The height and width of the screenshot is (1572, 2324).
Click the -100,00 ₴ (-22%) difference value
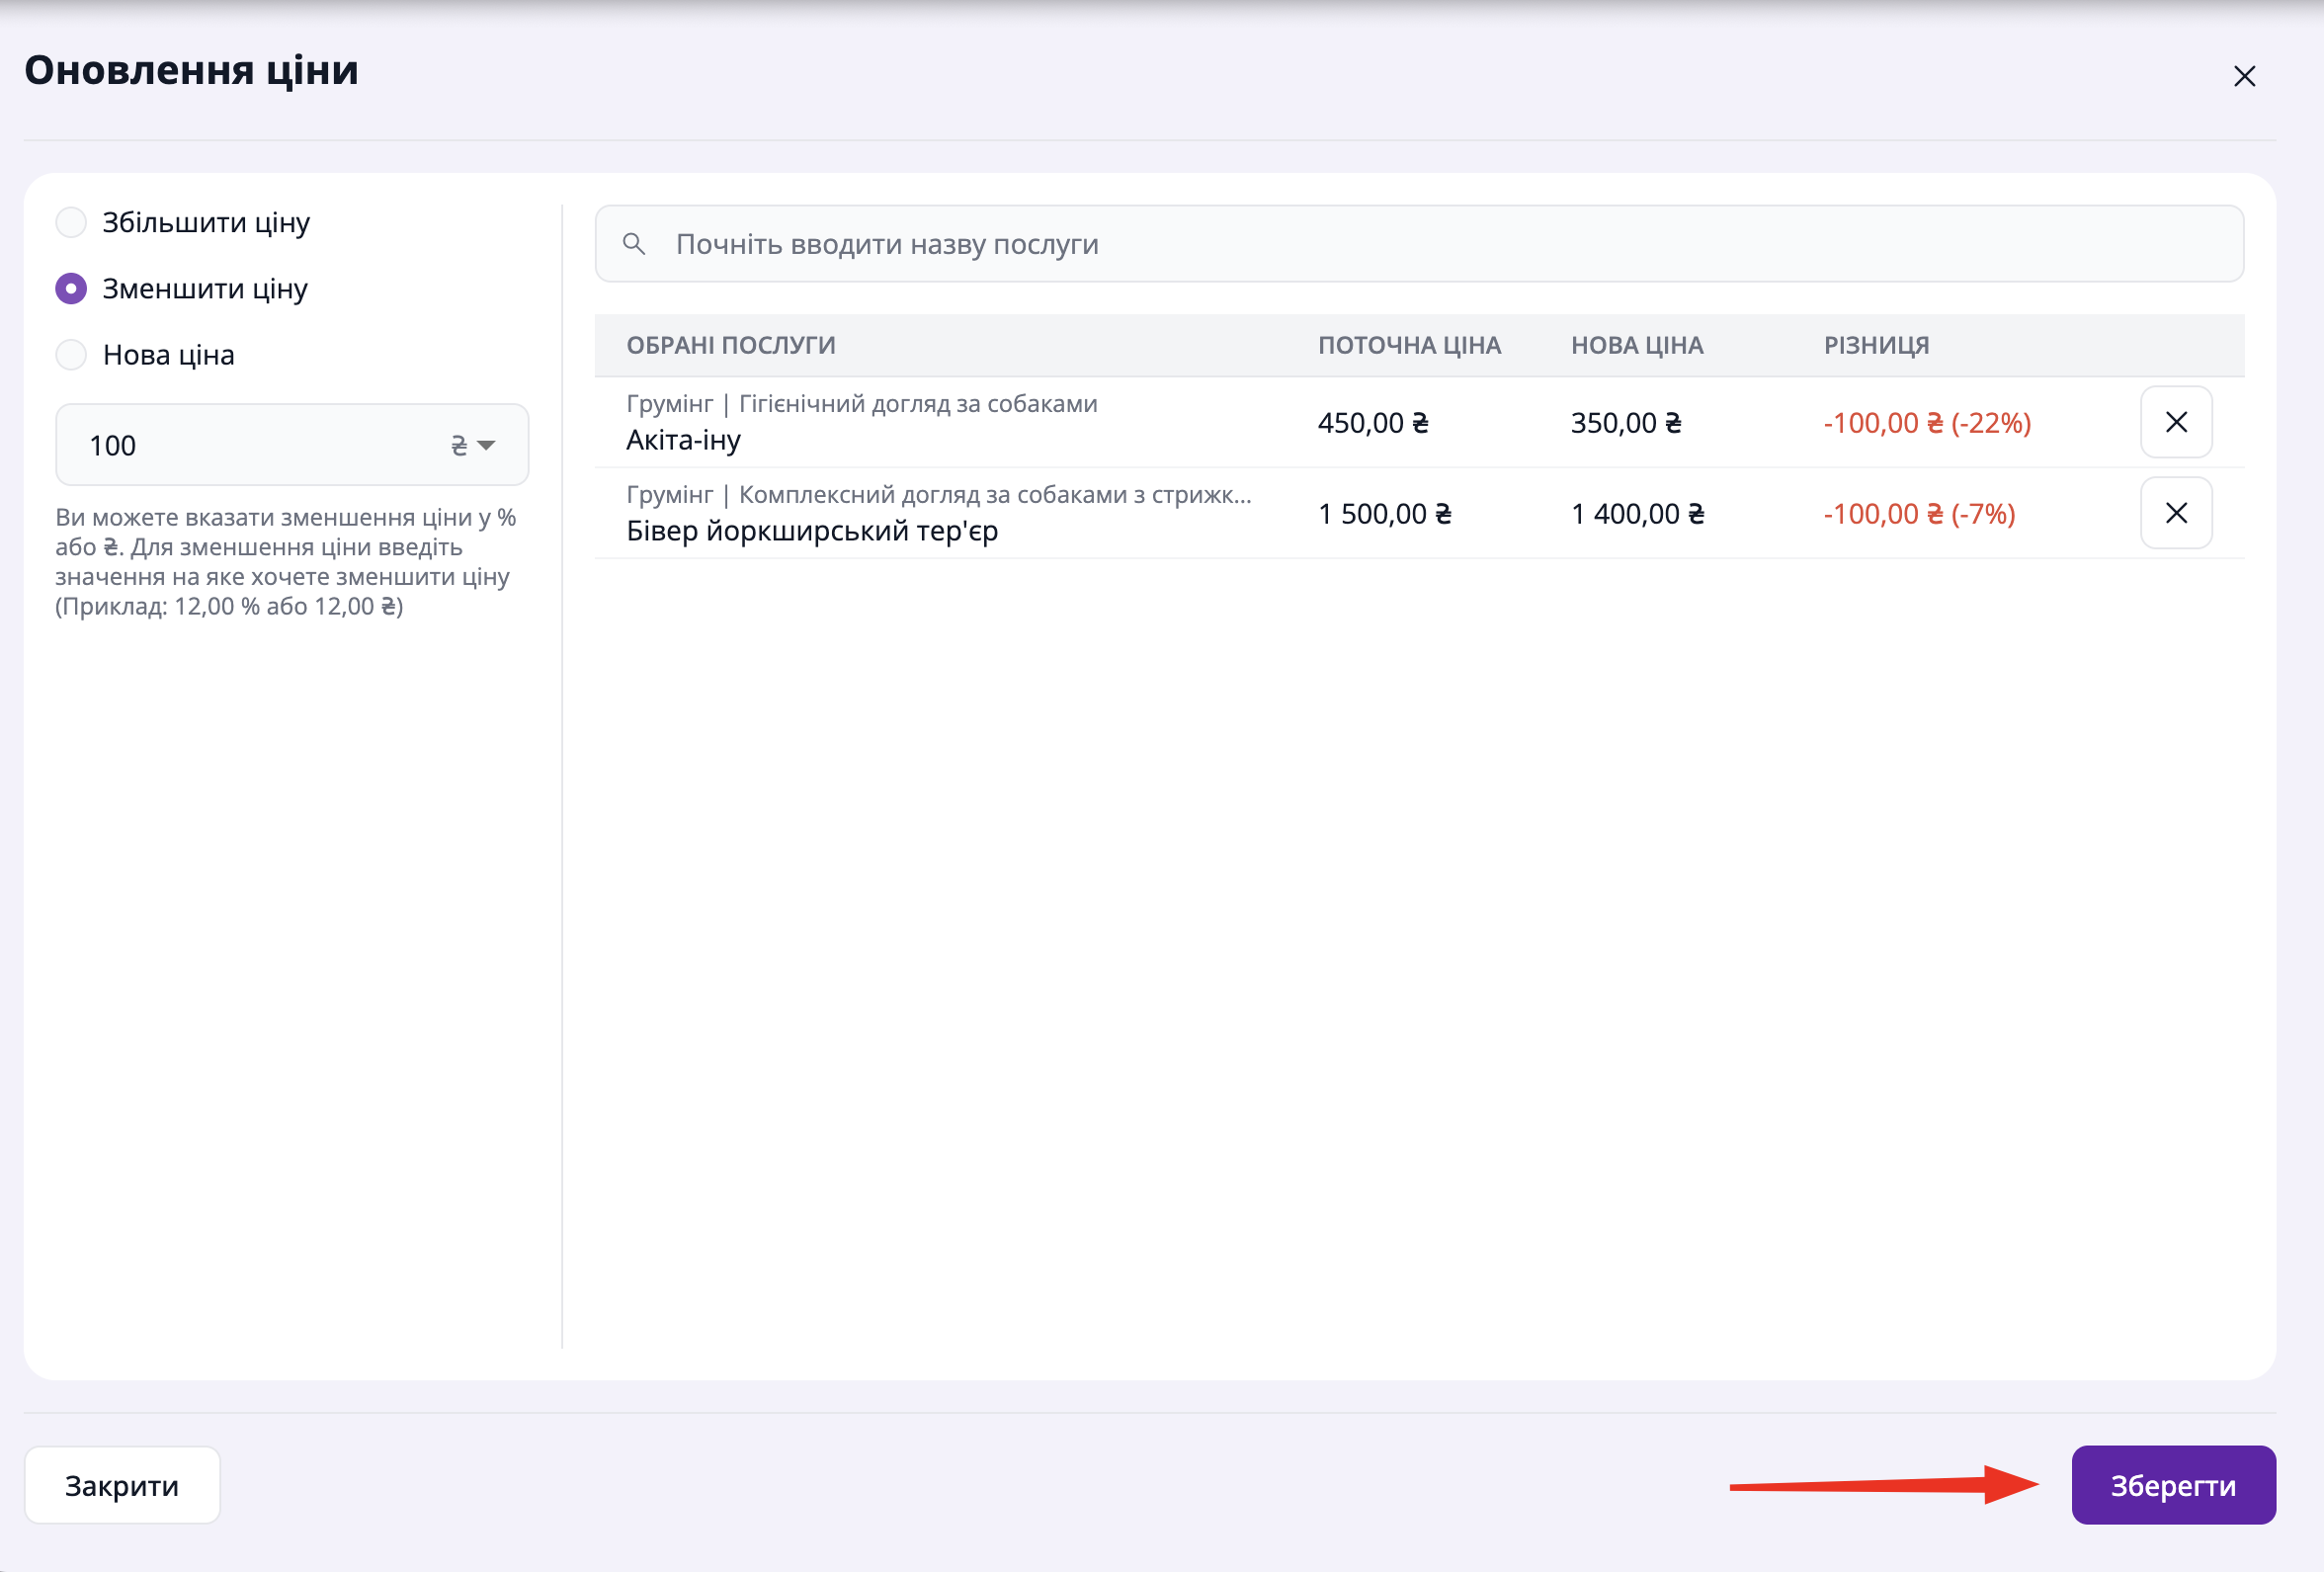[1926, 423]
